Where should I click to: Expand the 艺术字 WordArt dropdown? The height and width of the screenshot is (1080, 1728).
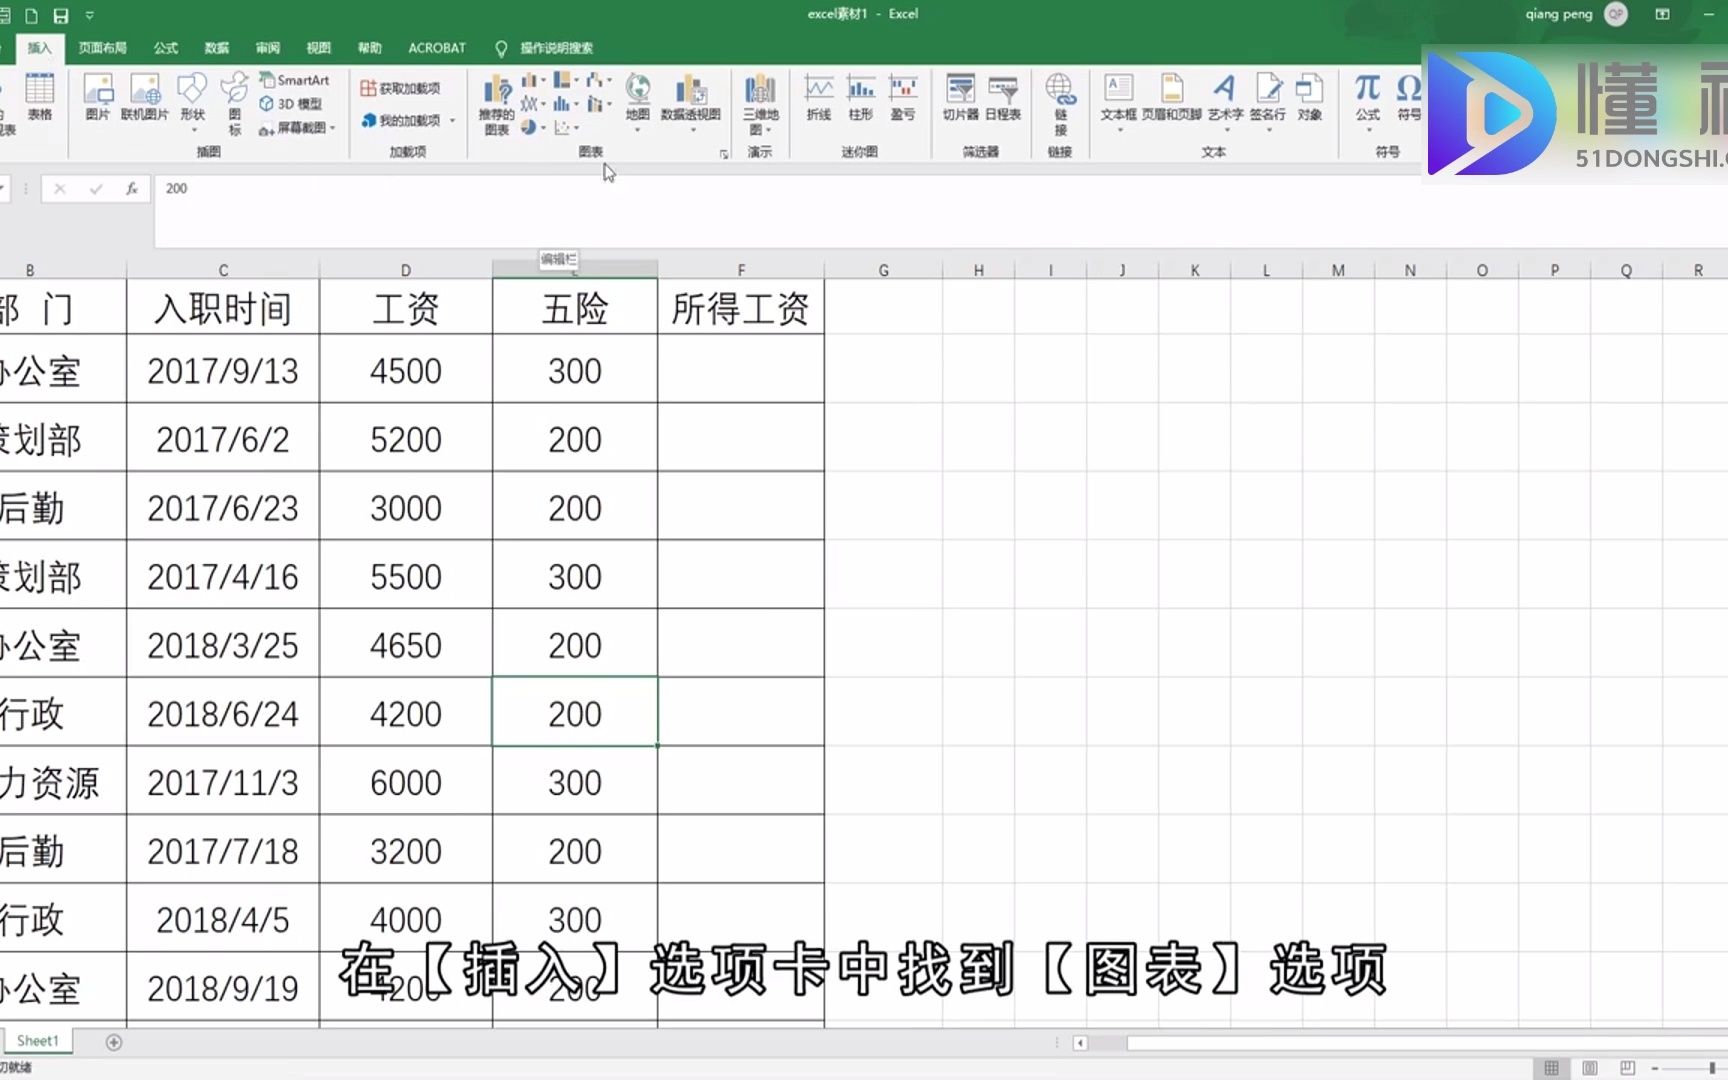[x=1226, y=130]
